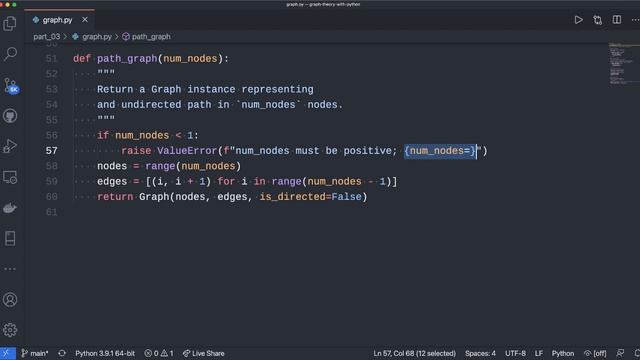Click the minimap code overview

point(623,63)
